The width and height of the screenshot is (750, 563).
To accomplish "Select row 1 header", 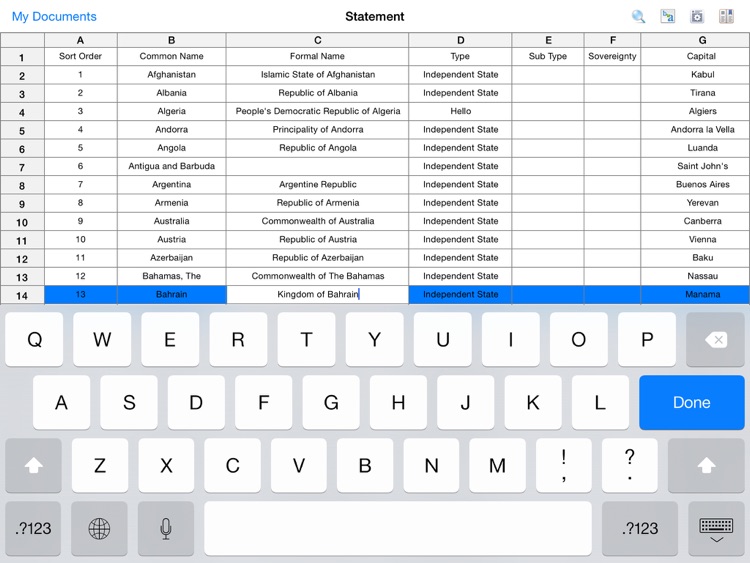I will pyautogui.click(x=22, y=57).
